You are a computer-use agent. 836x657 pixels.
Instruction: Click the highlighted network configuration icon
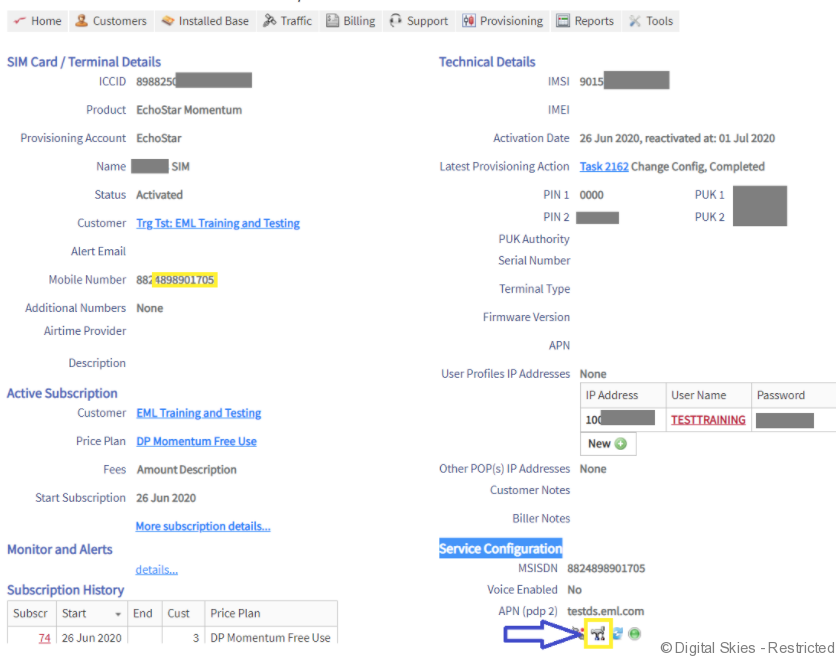tap(598, 633)
